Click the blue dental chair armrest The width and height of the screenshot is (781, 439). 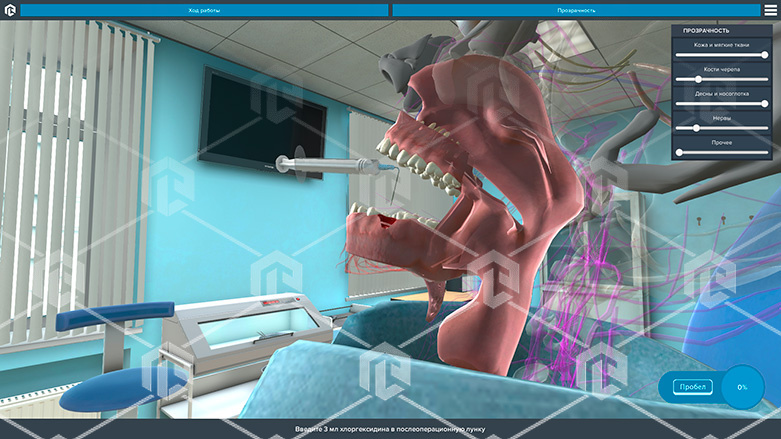click(100, 319)
